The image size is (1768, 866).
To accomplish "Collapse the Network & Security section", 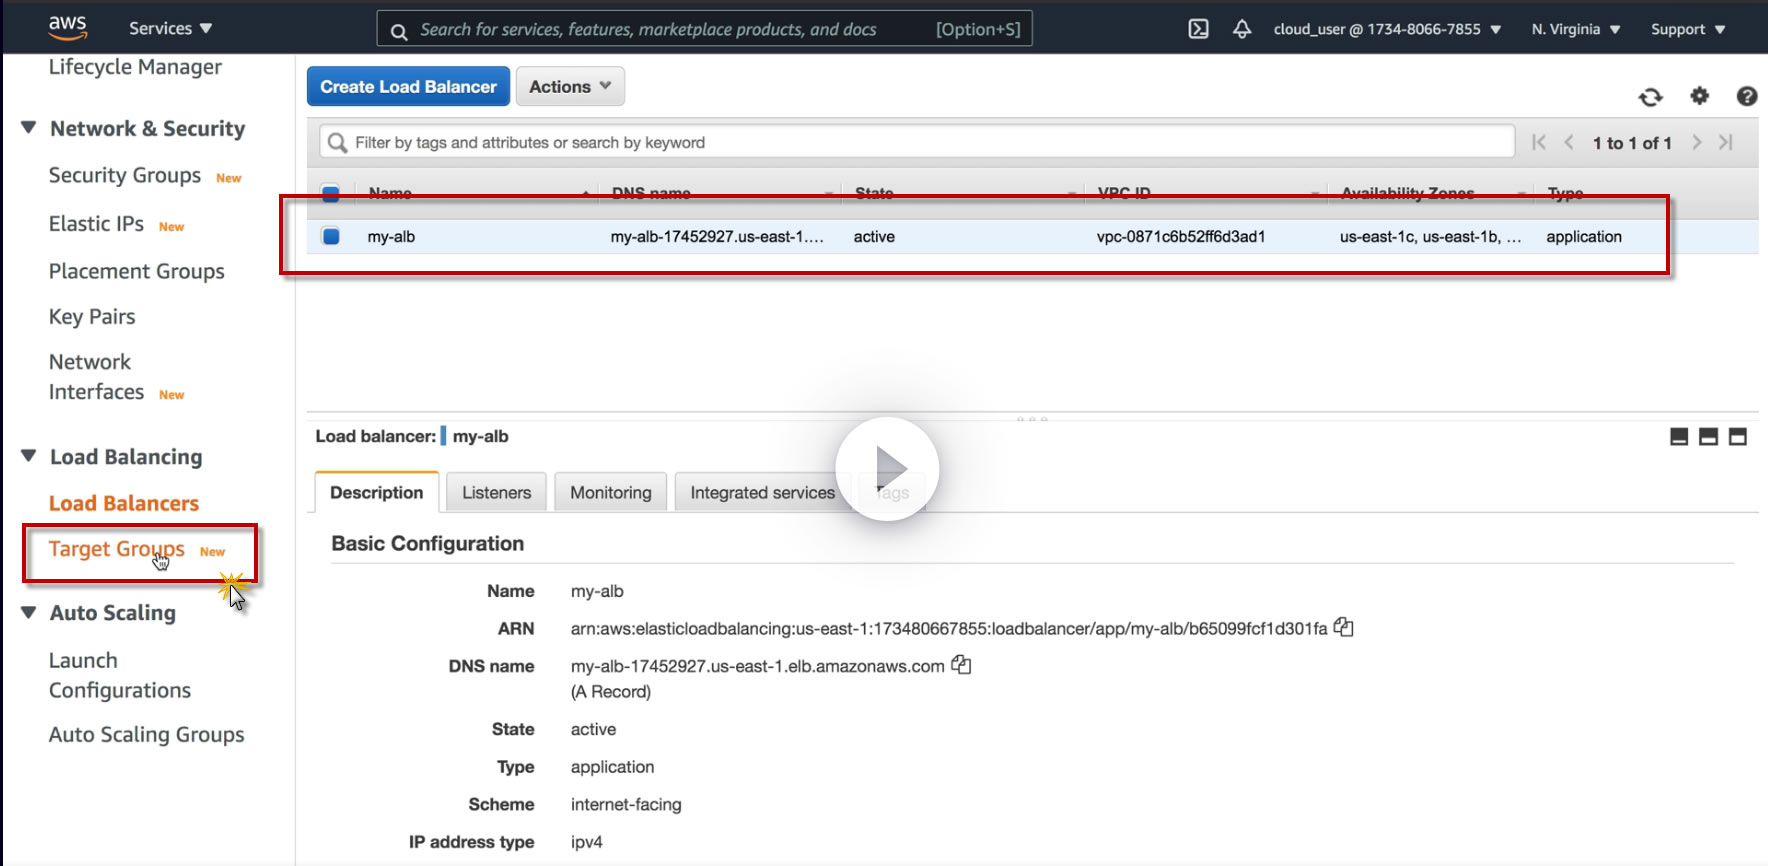I will click(x=29, y=128).
